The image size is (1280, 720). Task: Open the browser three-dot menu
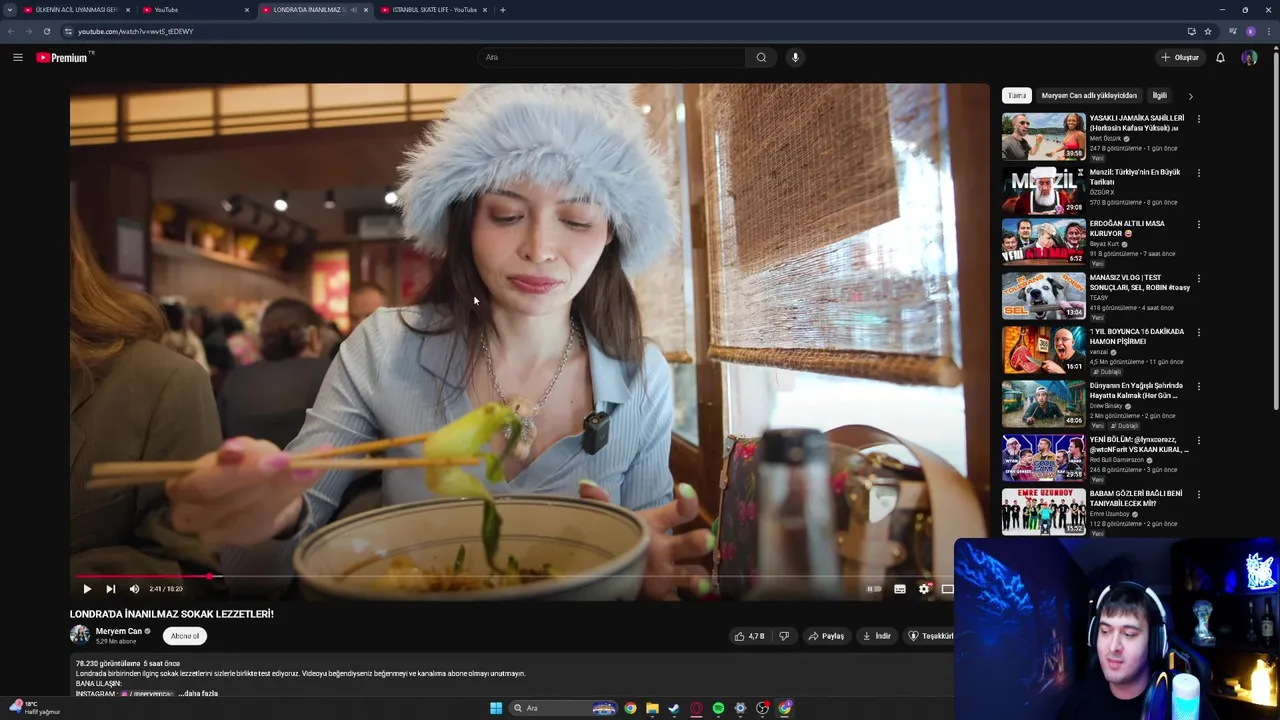click(x=1270, y=31)
